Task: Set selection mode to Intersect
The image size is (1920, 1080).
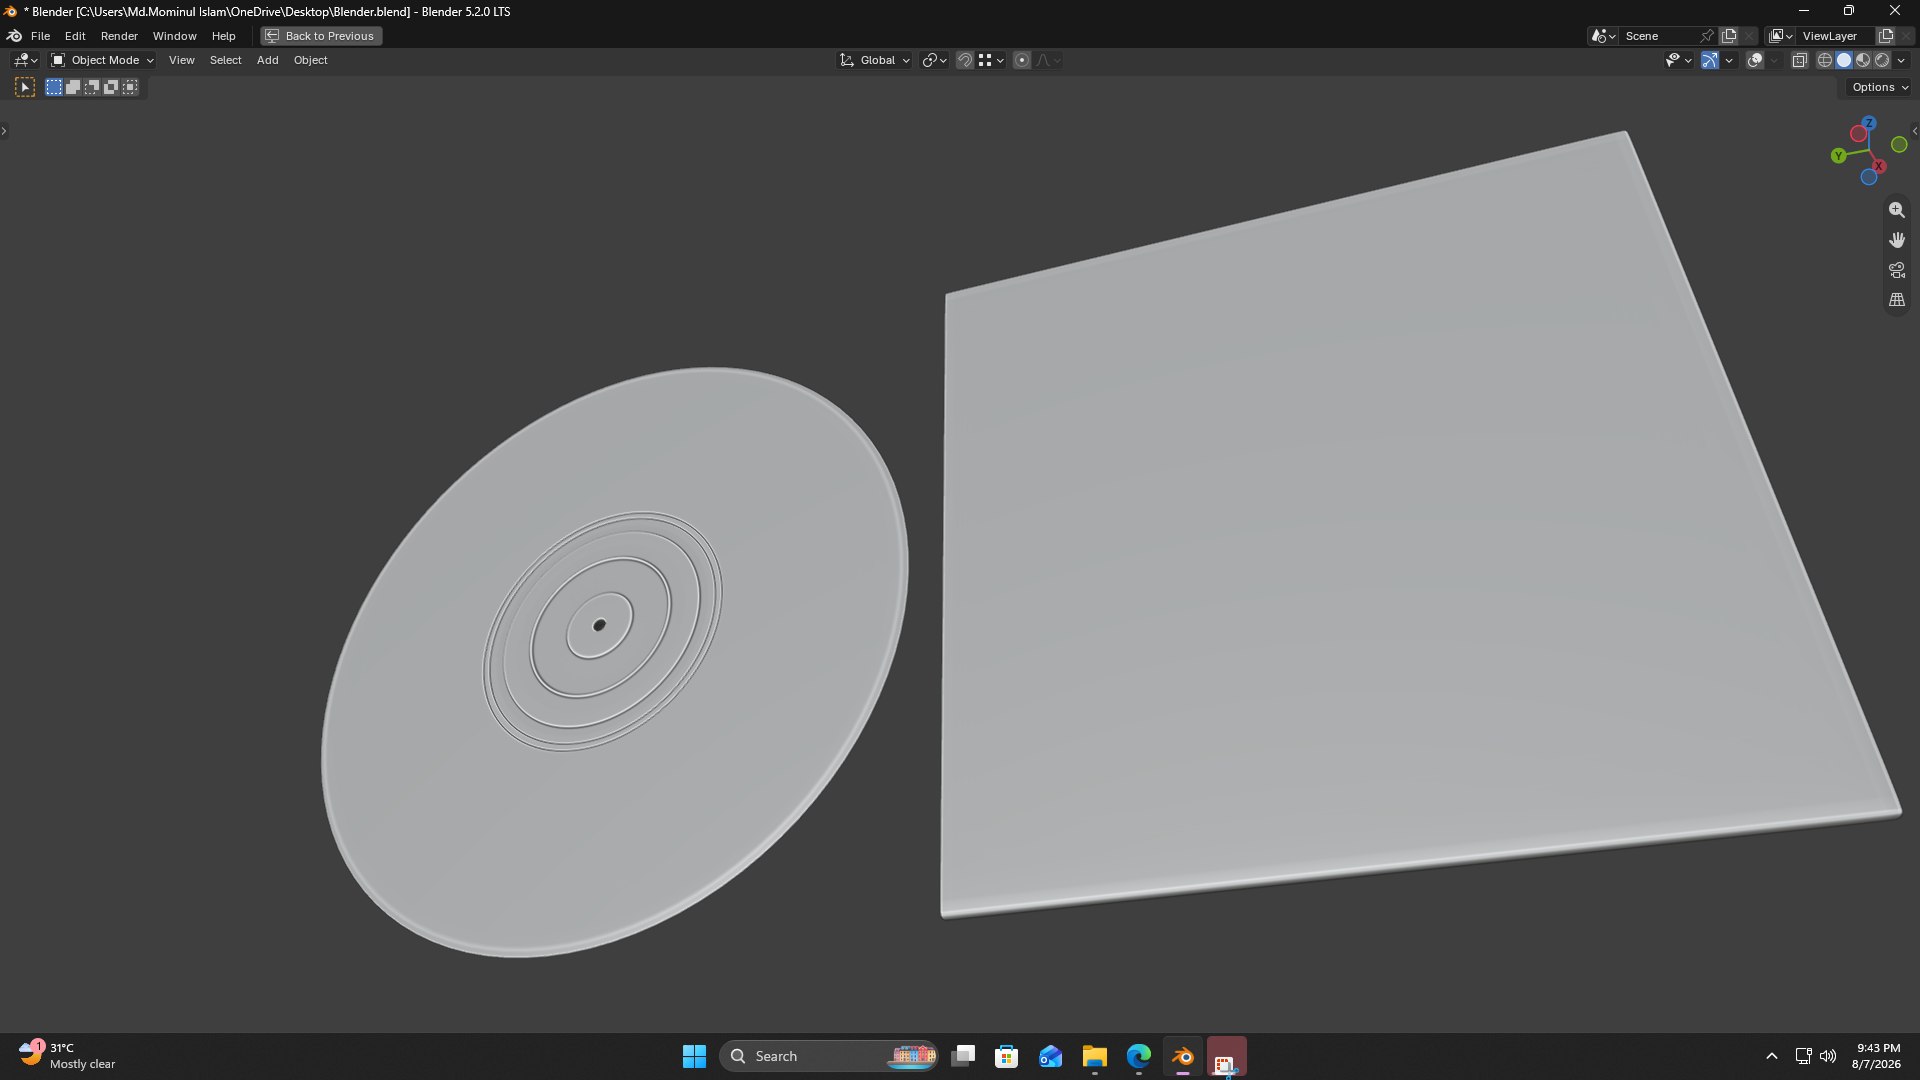Action: 130,88
